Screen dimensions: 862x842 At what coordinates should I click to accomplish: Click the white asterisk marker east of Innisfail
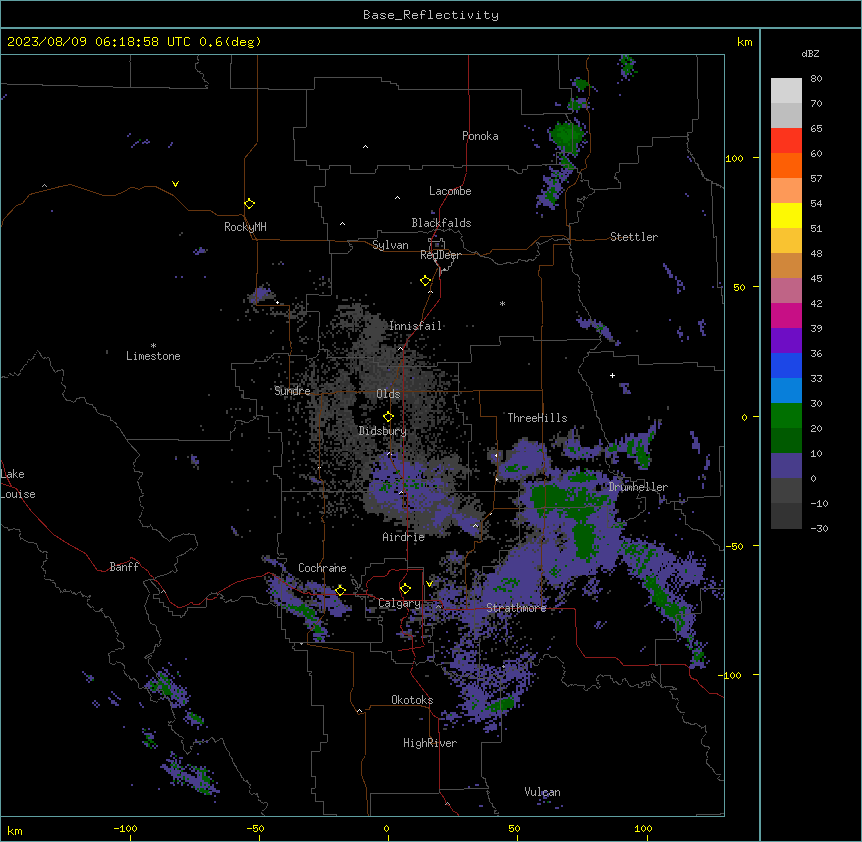click(x=502, y=303)
